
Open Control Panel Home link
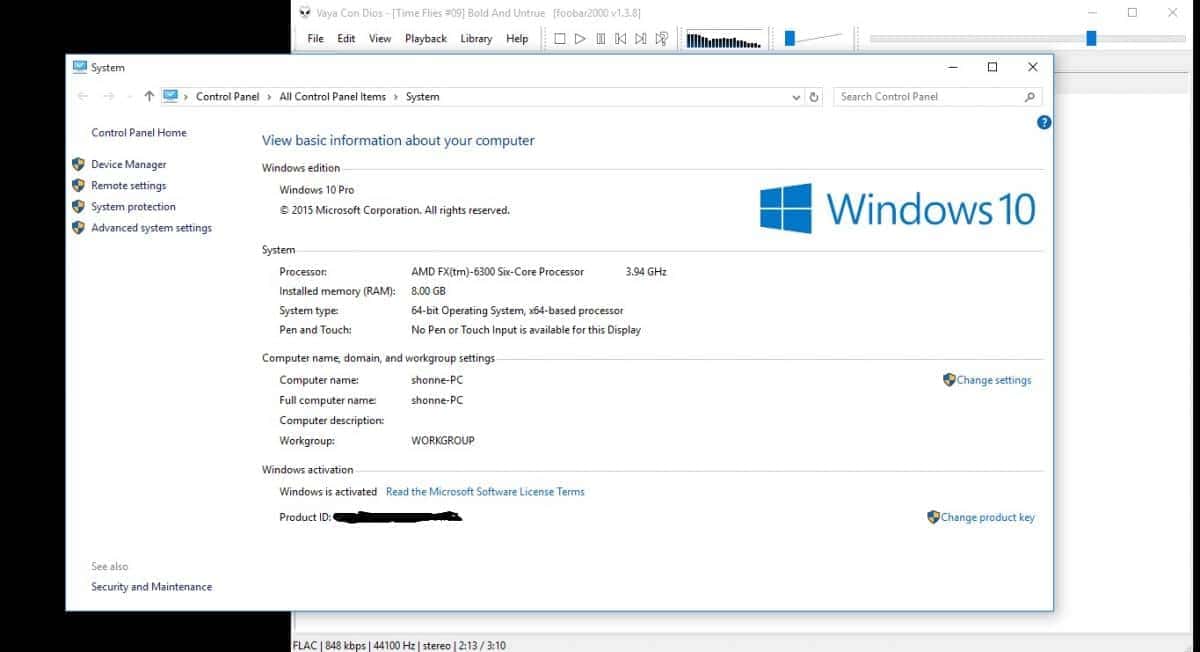pyautogui.click(x=139, y=133)
